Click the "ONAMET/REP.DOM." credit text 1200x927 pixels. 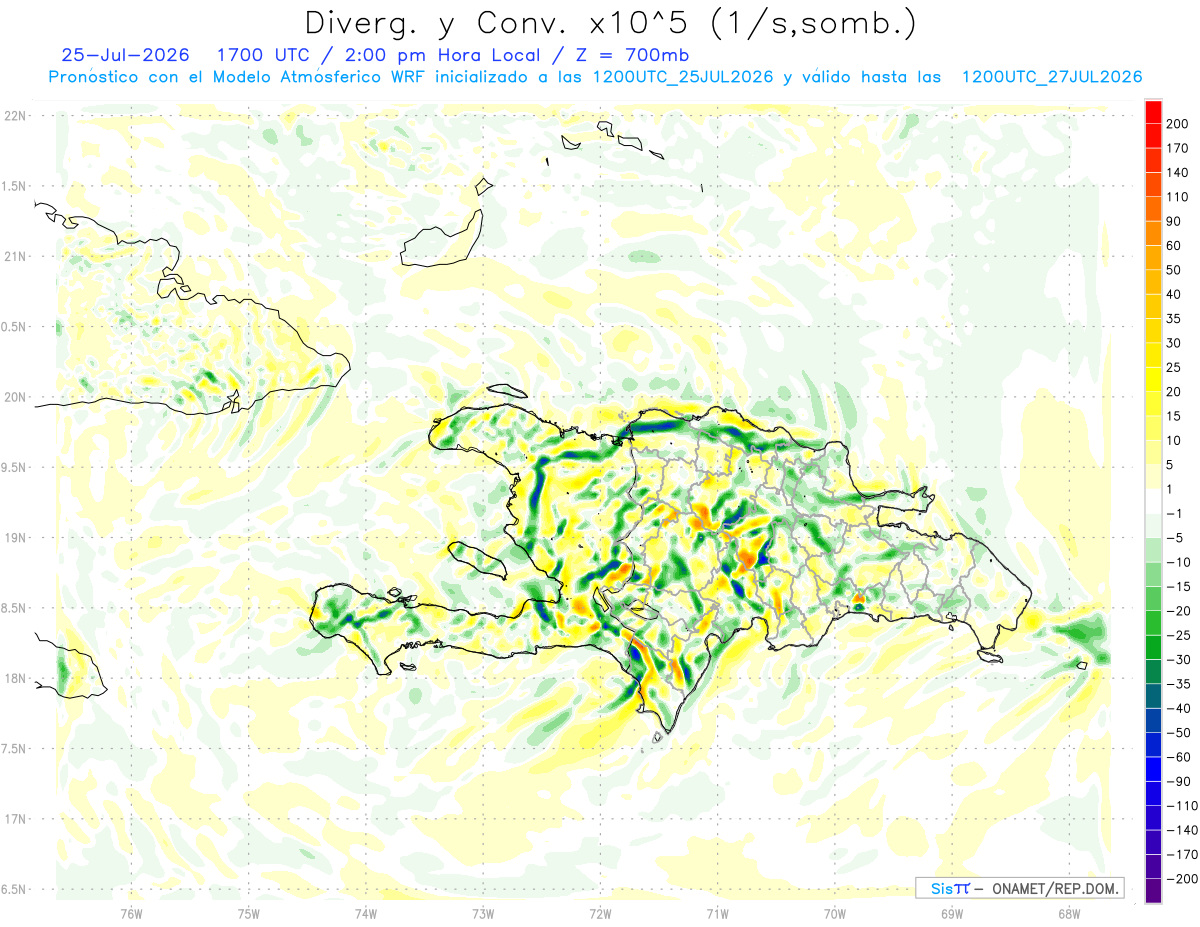1054,888
